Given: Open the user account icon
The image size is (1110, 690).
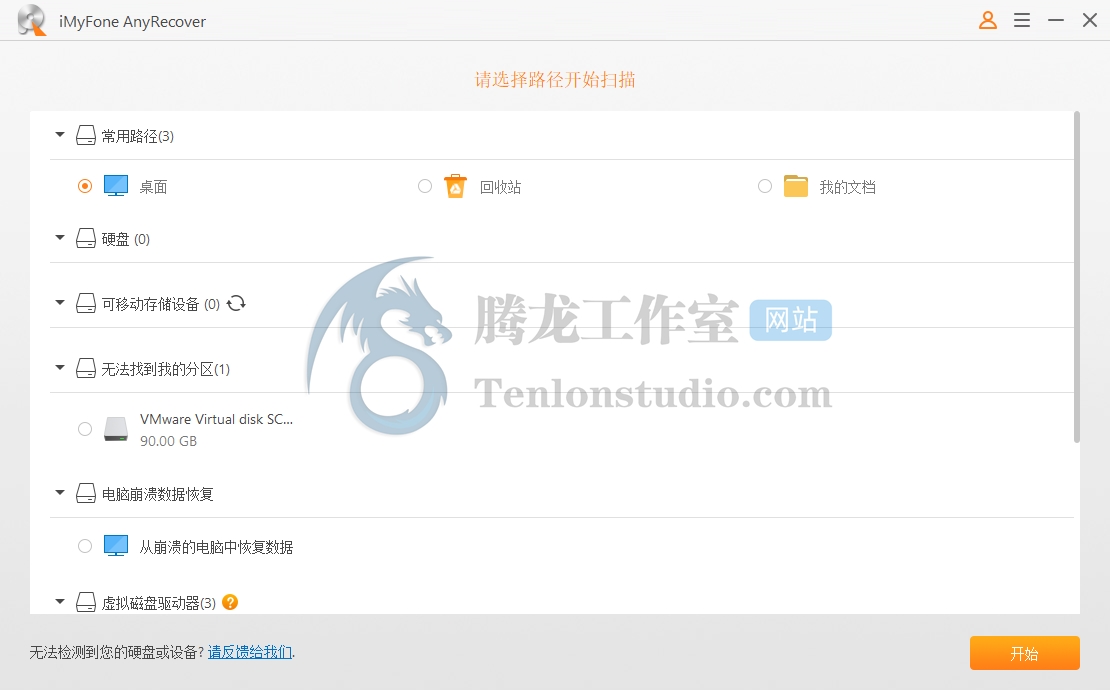Looking at the screenshot, I should coord(988,21).
